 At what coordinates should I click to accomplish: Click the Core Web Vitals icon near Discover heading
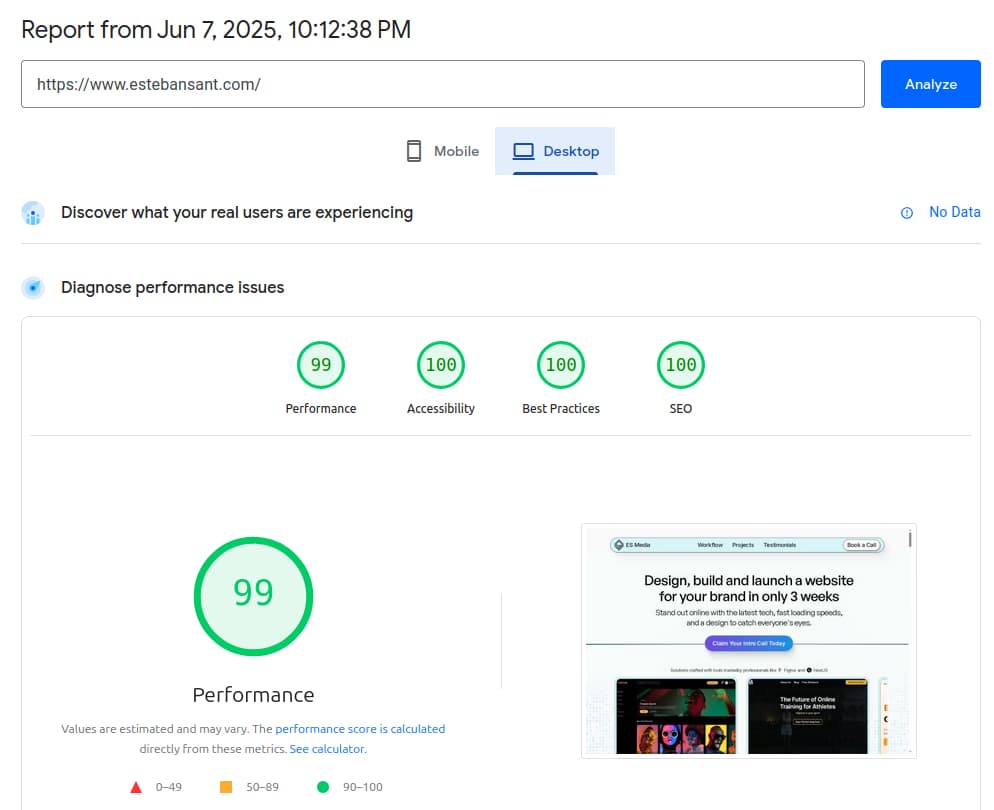tap(32, 213)
